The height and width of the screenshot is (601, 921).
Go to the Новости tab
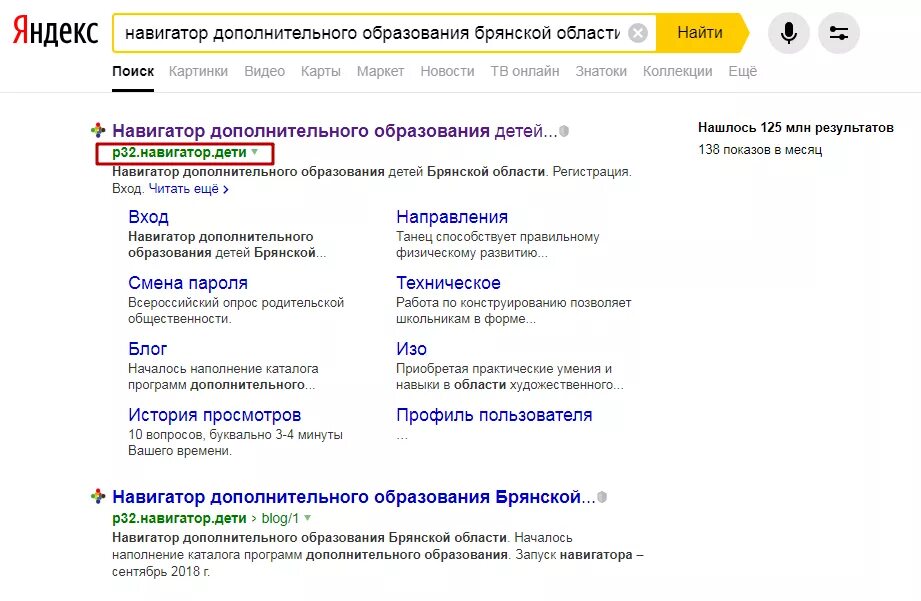point(447,71)
